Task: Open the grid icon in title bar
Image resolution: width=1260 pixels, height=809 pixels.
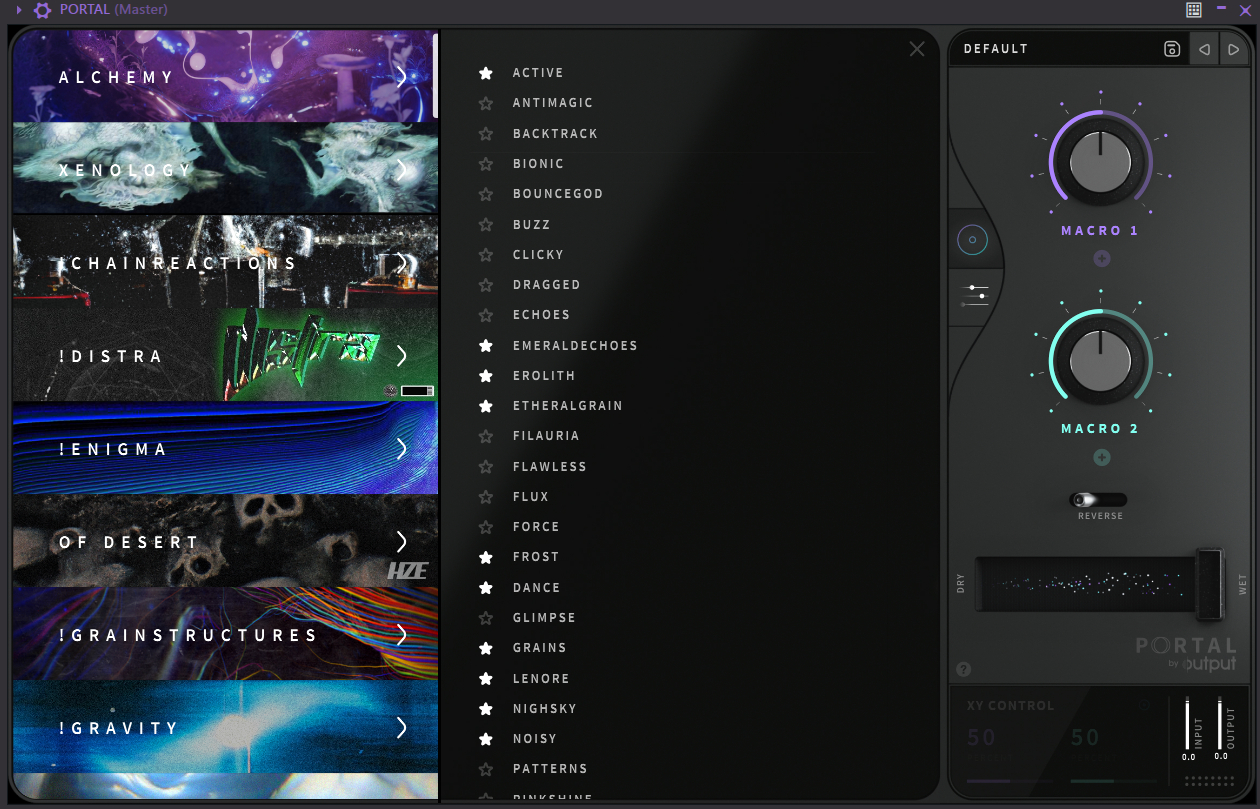Action: click(x=1194, y=10)
